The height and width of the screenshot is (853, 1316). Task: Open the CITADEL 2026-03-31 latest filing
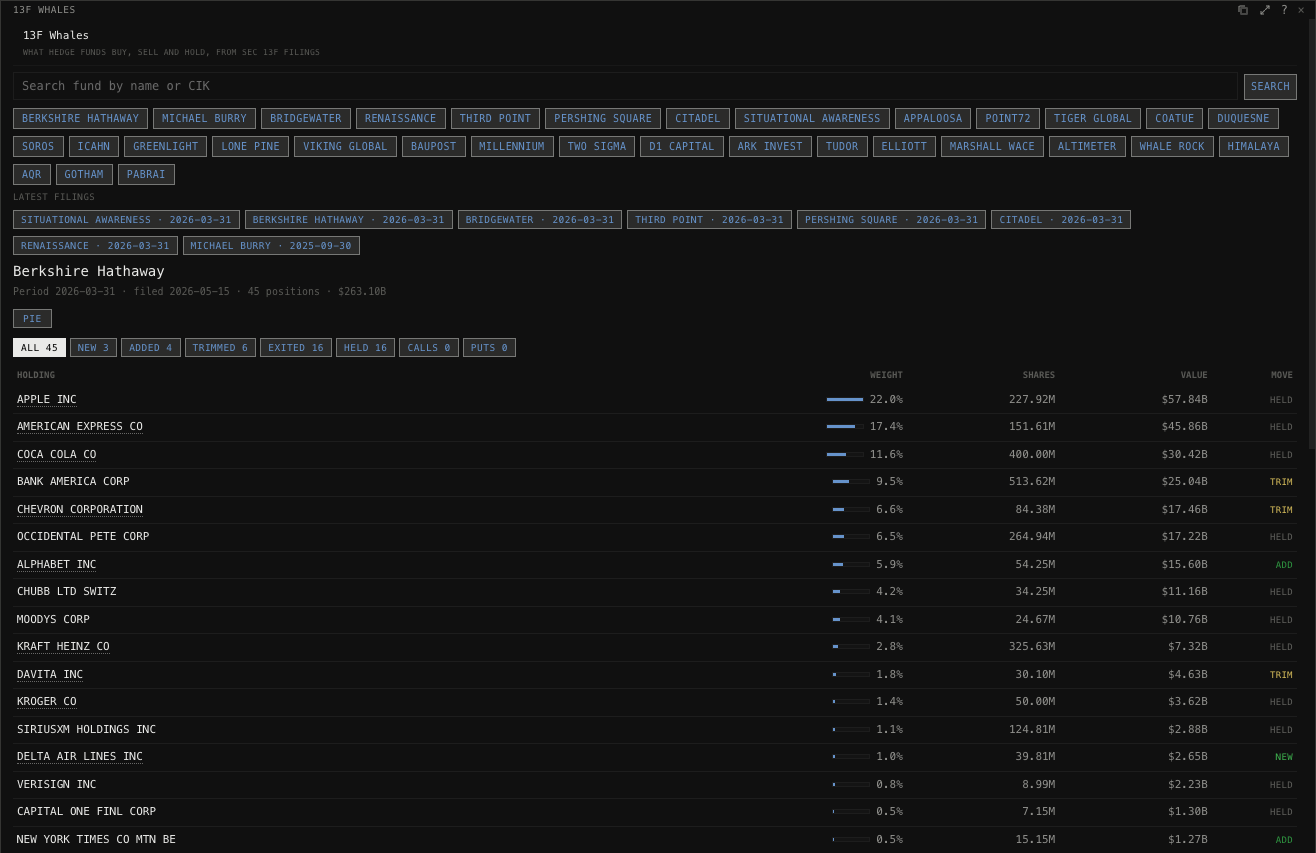pos(1061,220)
